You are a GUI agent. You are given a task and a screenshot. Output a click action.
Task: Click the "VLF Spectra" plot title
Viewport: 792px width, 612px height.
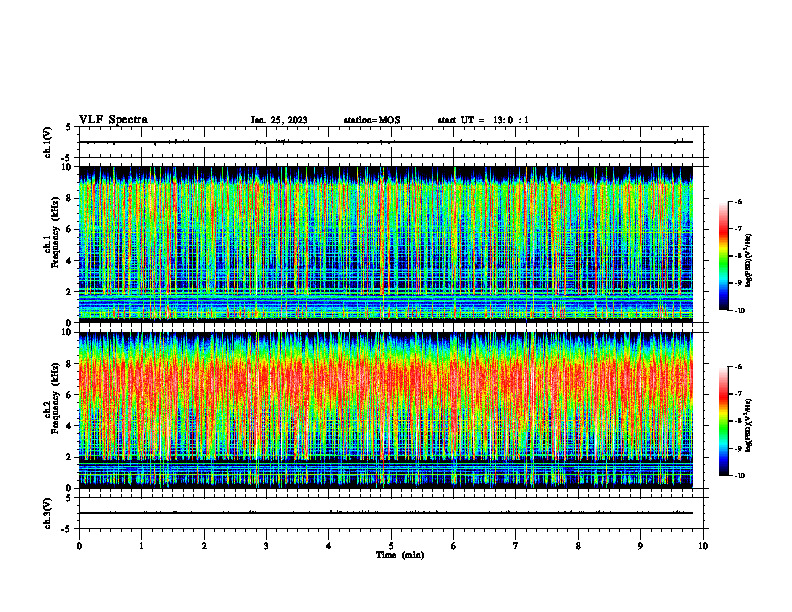click(x=113, y=120)
